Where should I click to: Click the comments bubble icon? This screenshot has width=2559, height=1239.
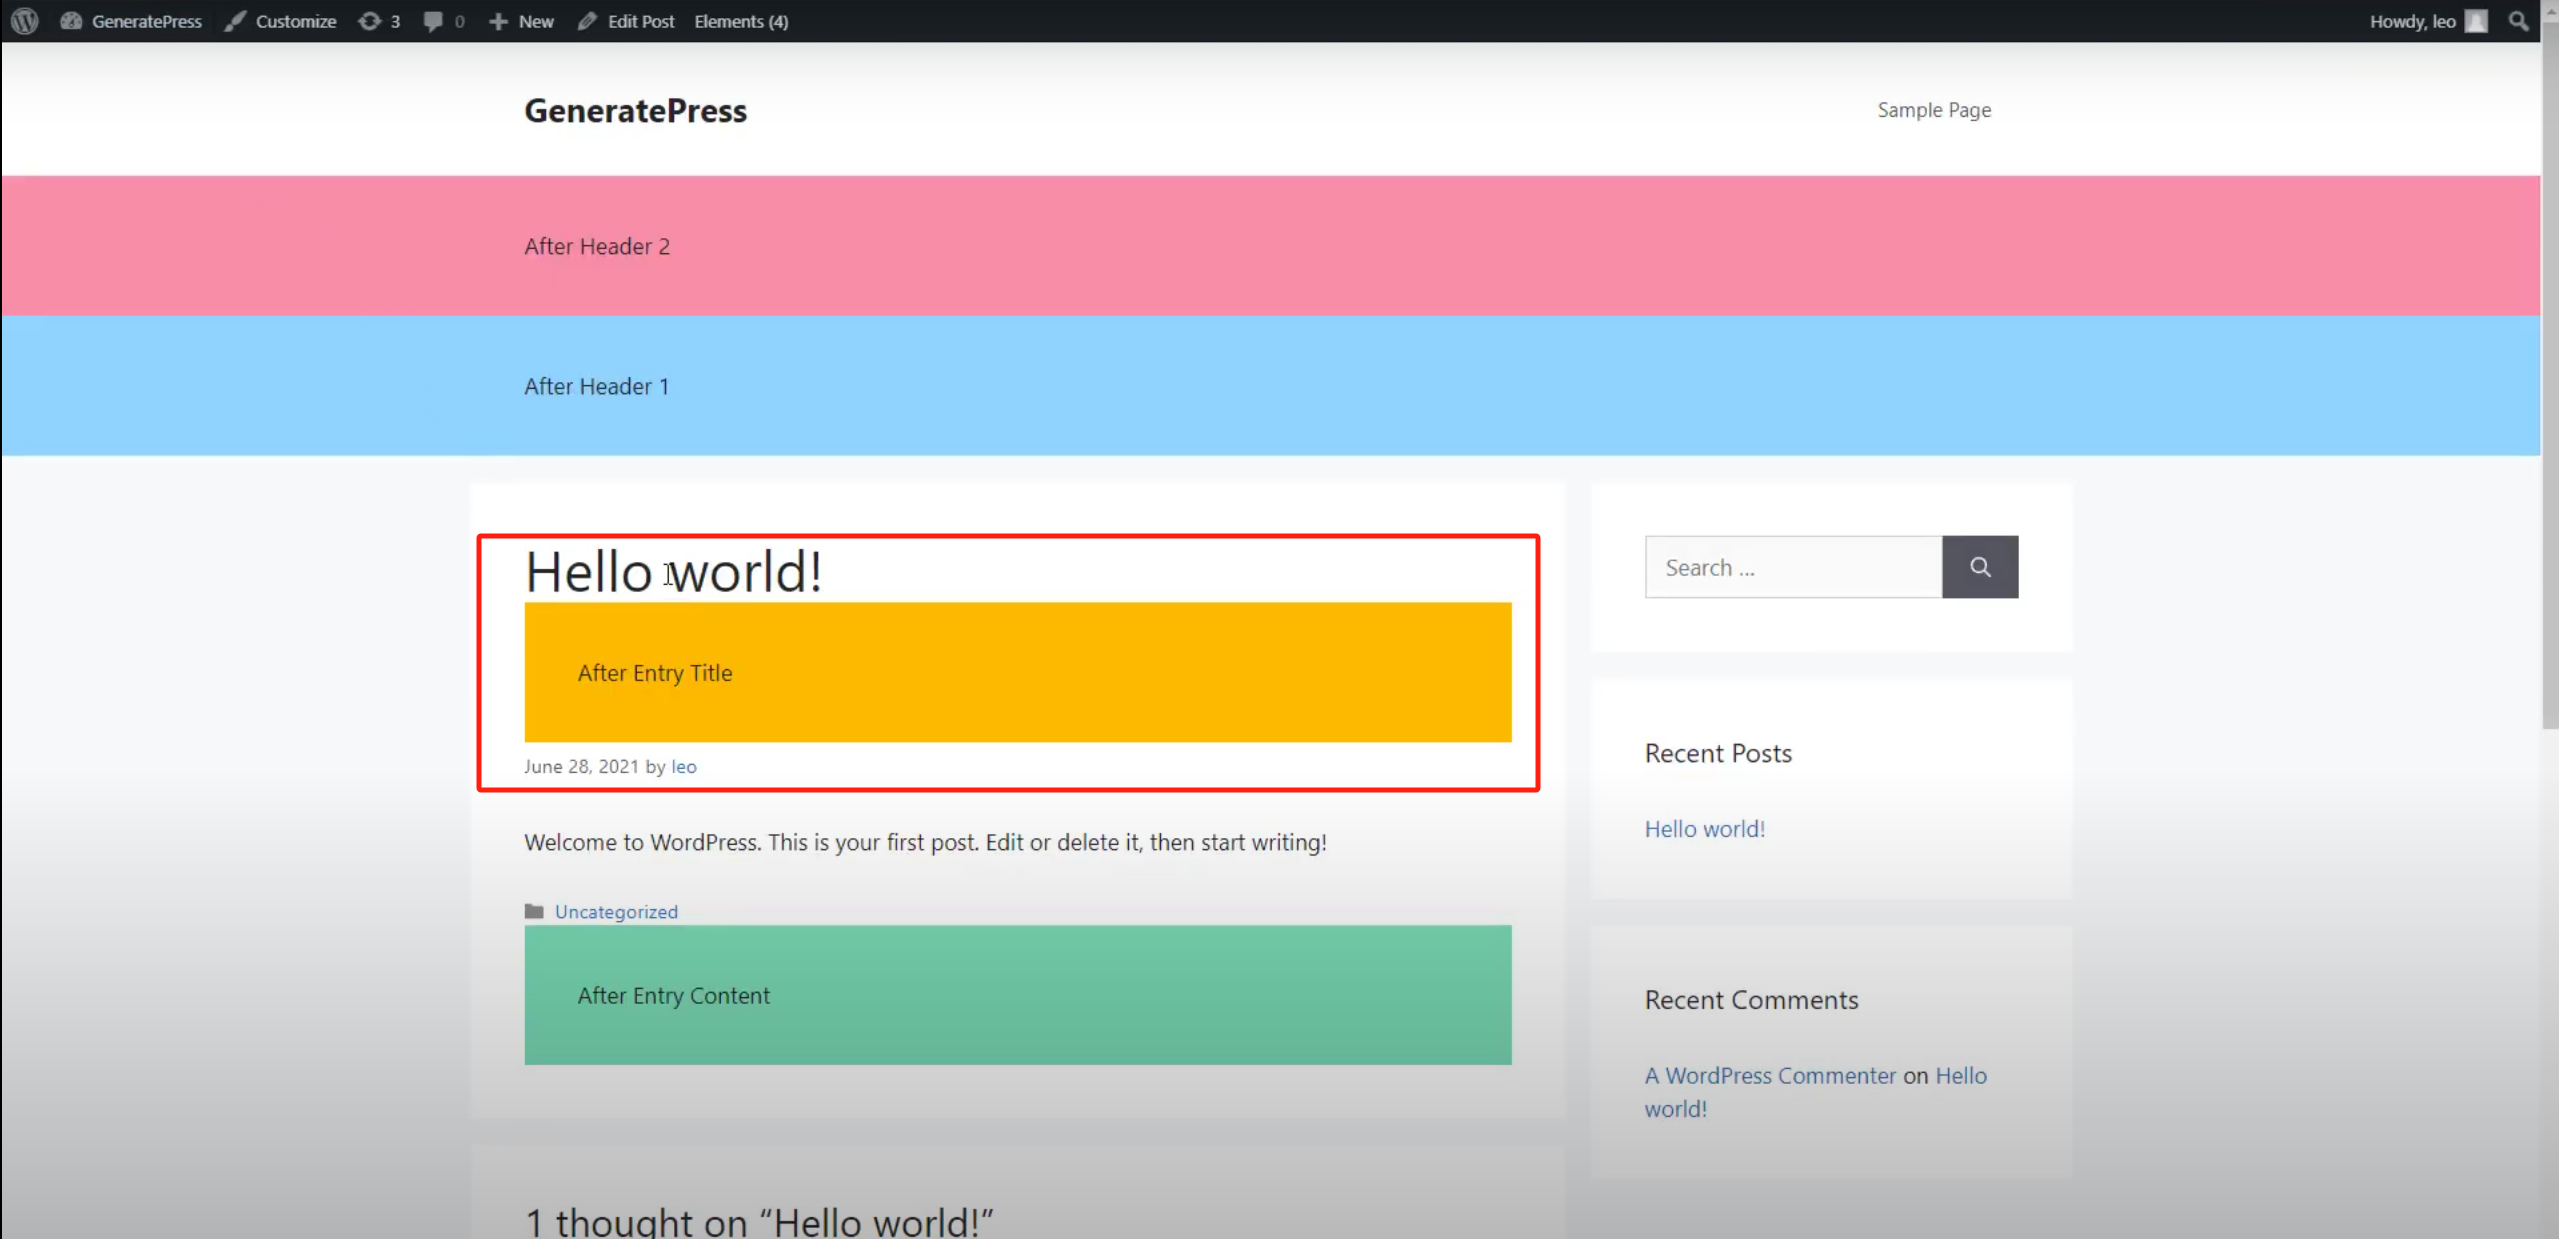point(432,21)
